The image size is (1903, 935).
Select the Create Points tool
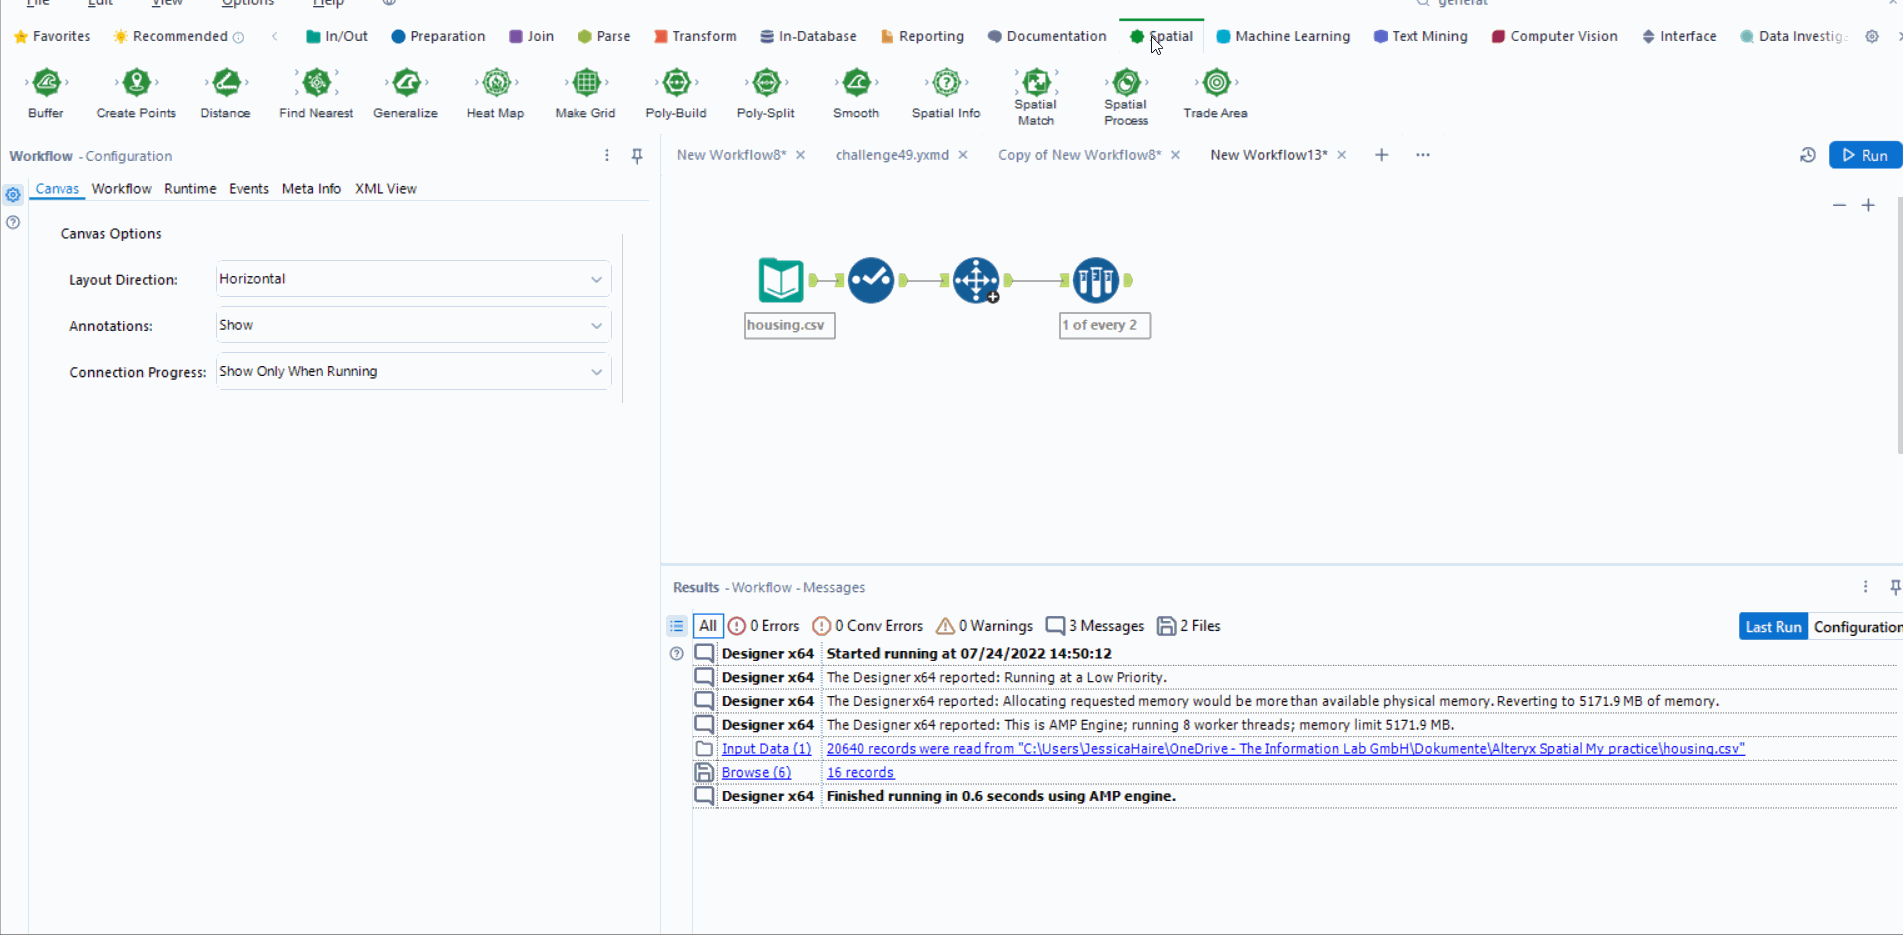pos(136,83)
